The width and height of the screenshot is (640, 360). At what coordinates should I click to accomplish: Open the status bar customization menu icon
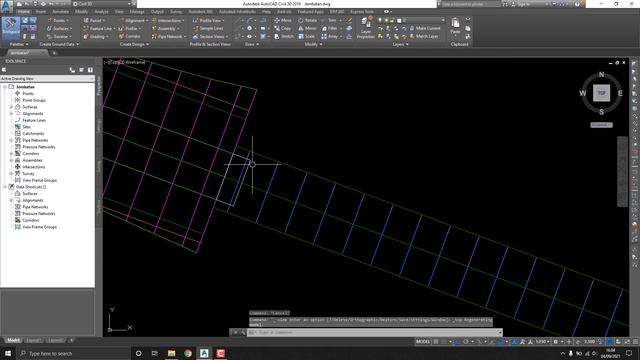tap(635, 342)
